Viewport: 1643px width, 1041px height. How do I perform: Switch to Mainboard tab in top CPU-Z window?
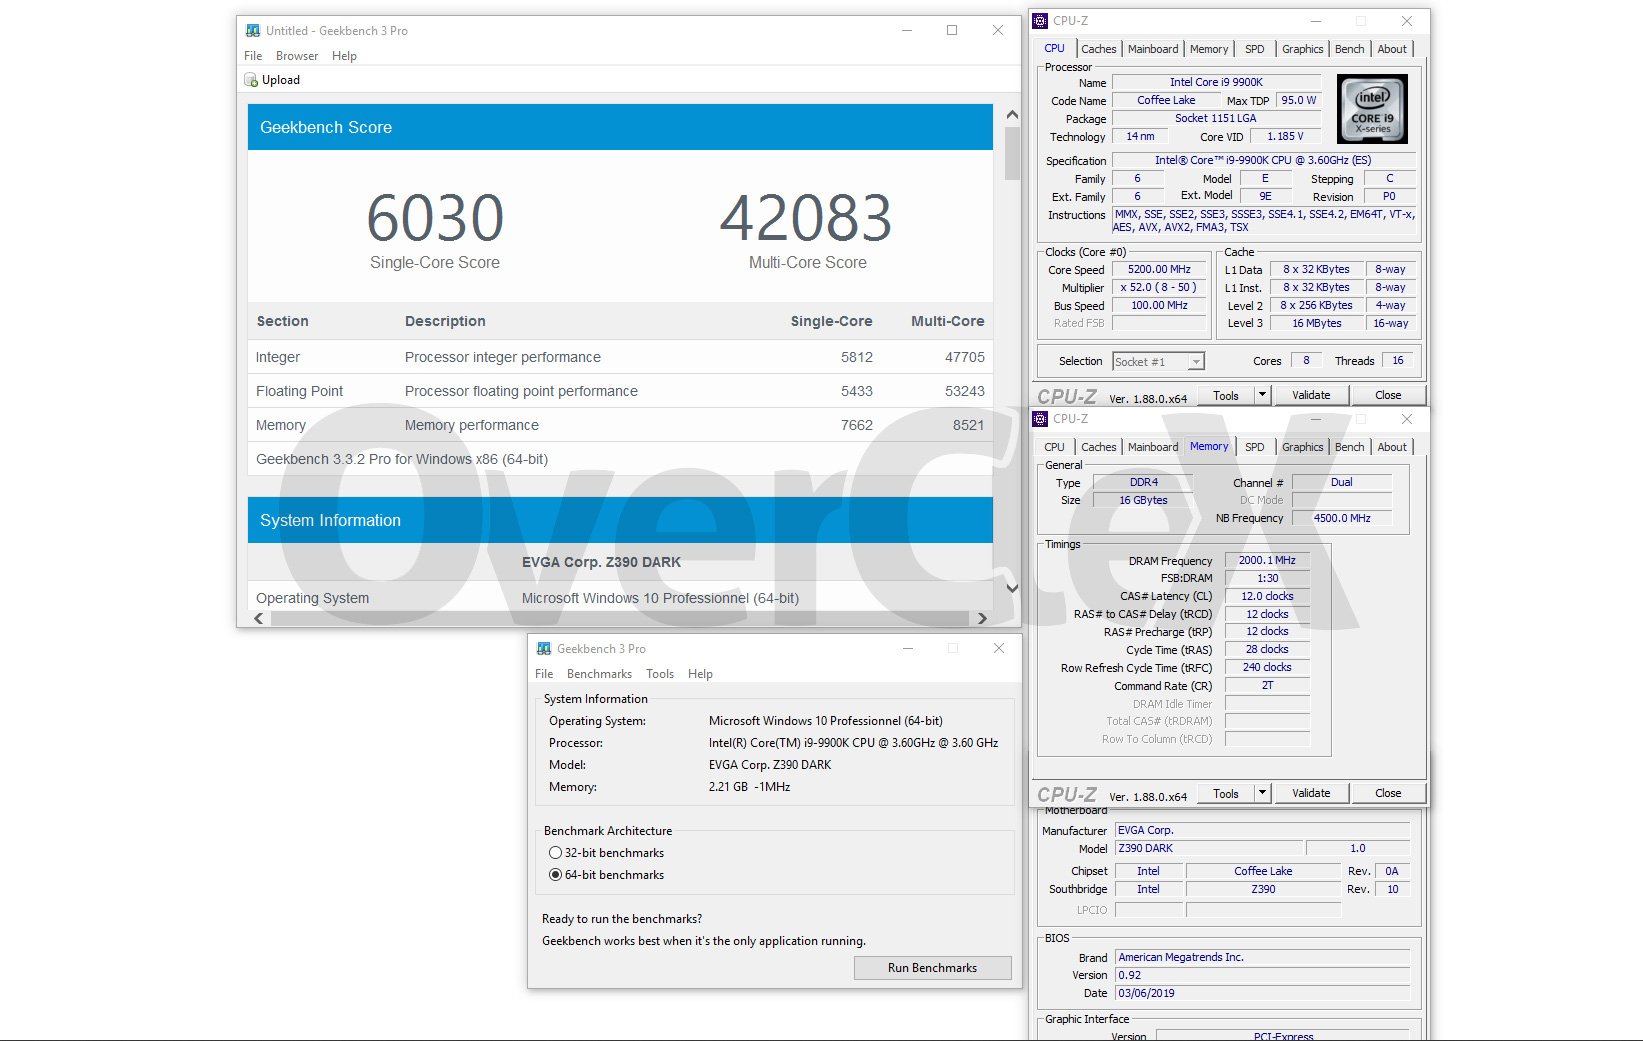click(x=1153, y=49)
